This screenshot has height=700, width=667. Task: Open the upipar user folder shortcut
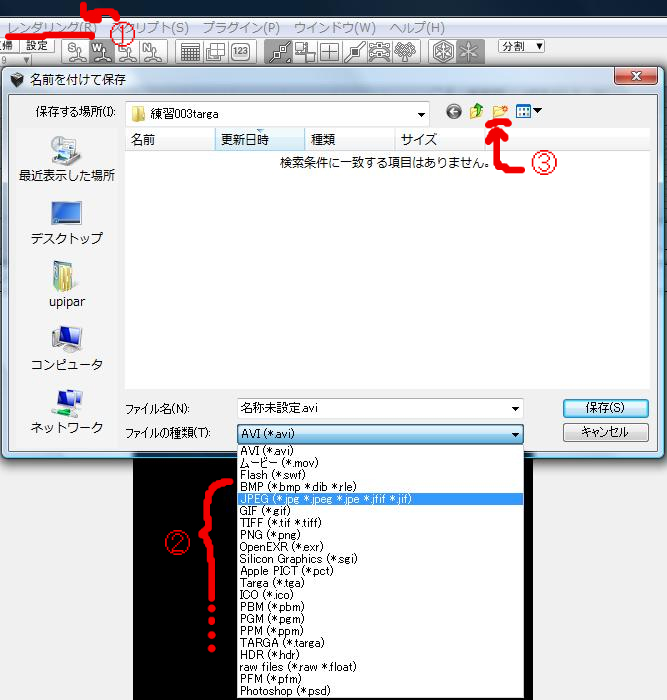(x=67, y=284)
